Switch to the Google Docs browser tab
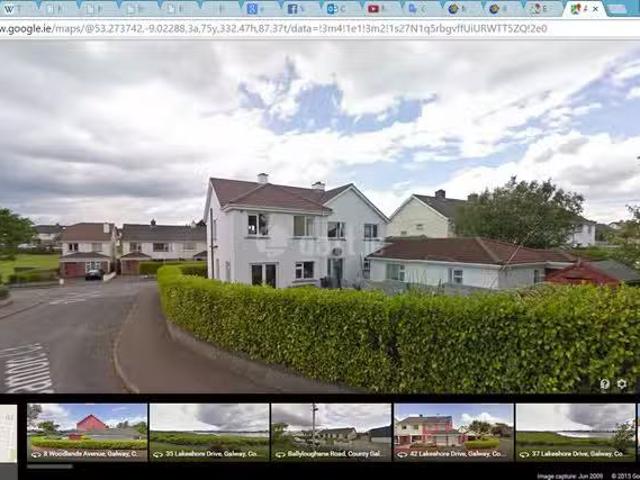 click(421, 9)
